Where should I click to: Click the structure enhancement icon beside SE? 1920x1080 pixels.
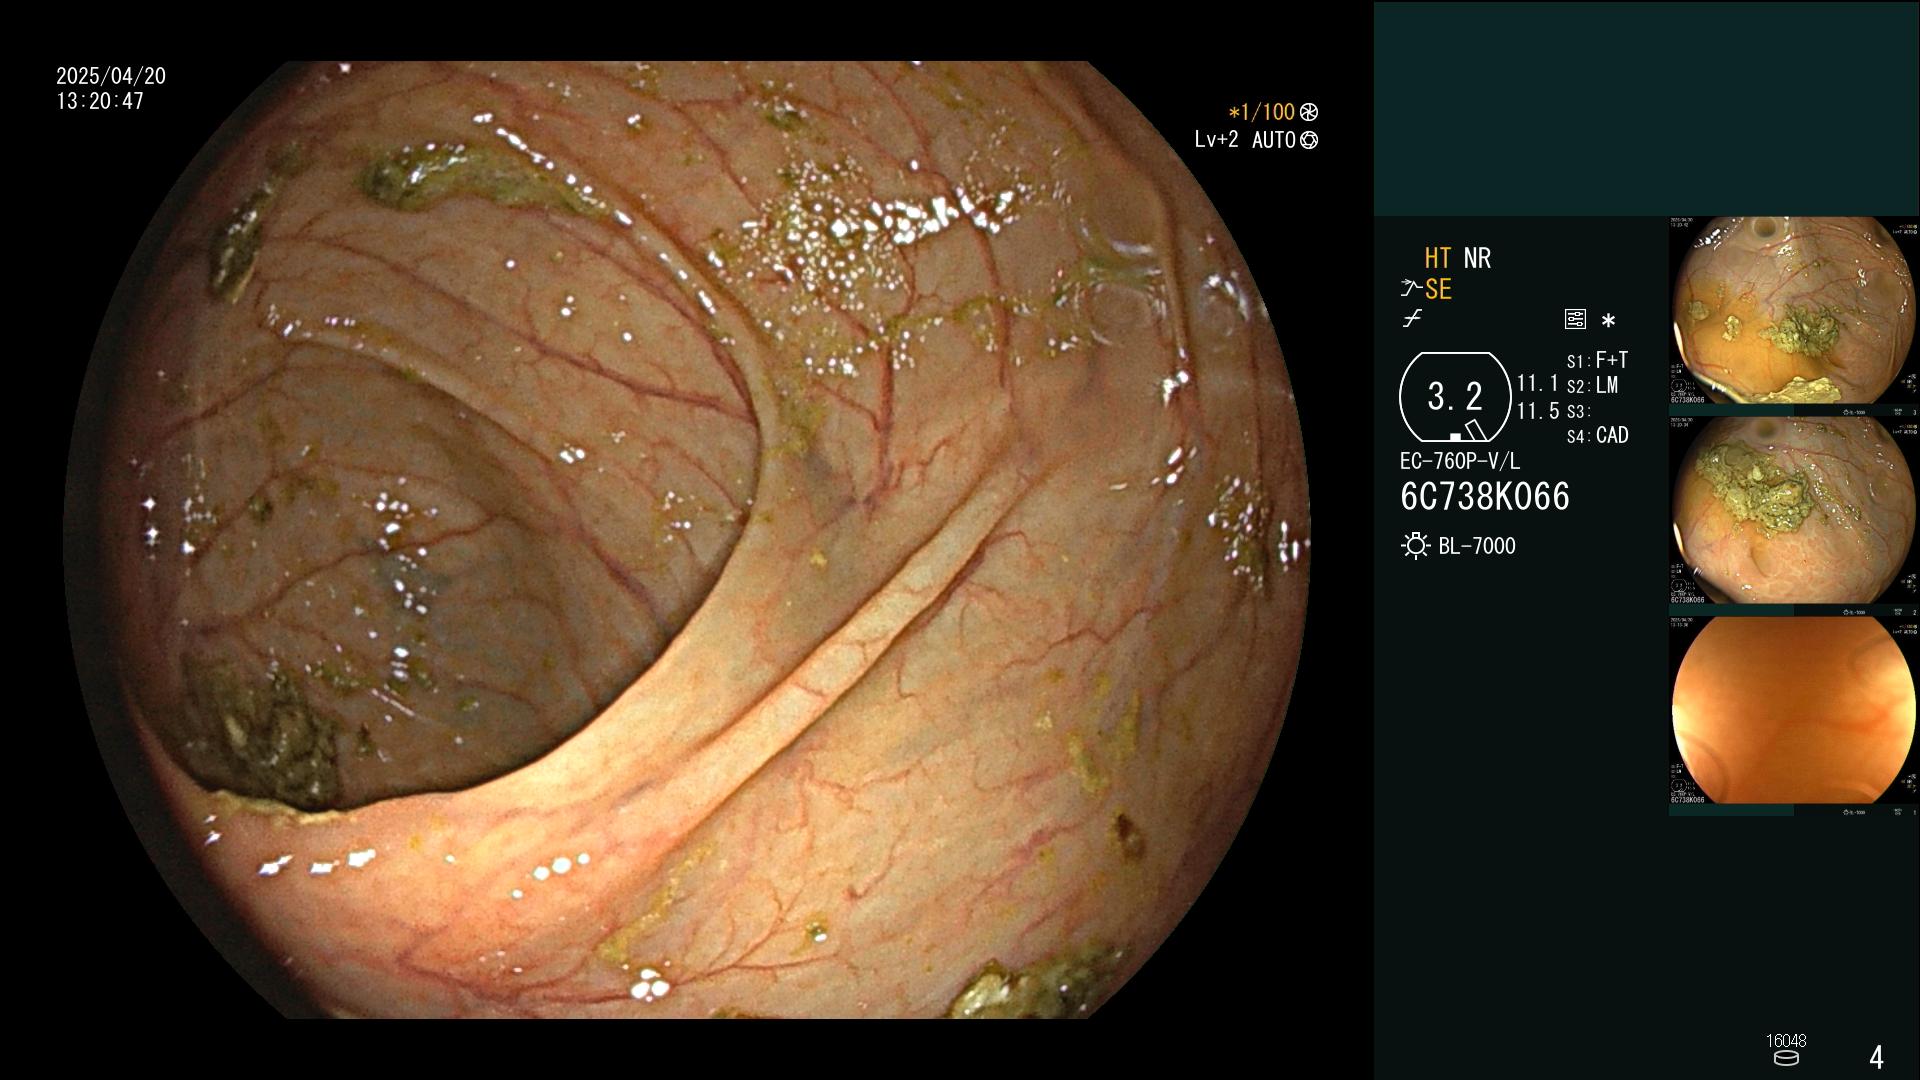pyautogui.click(x=1411, y=289)
